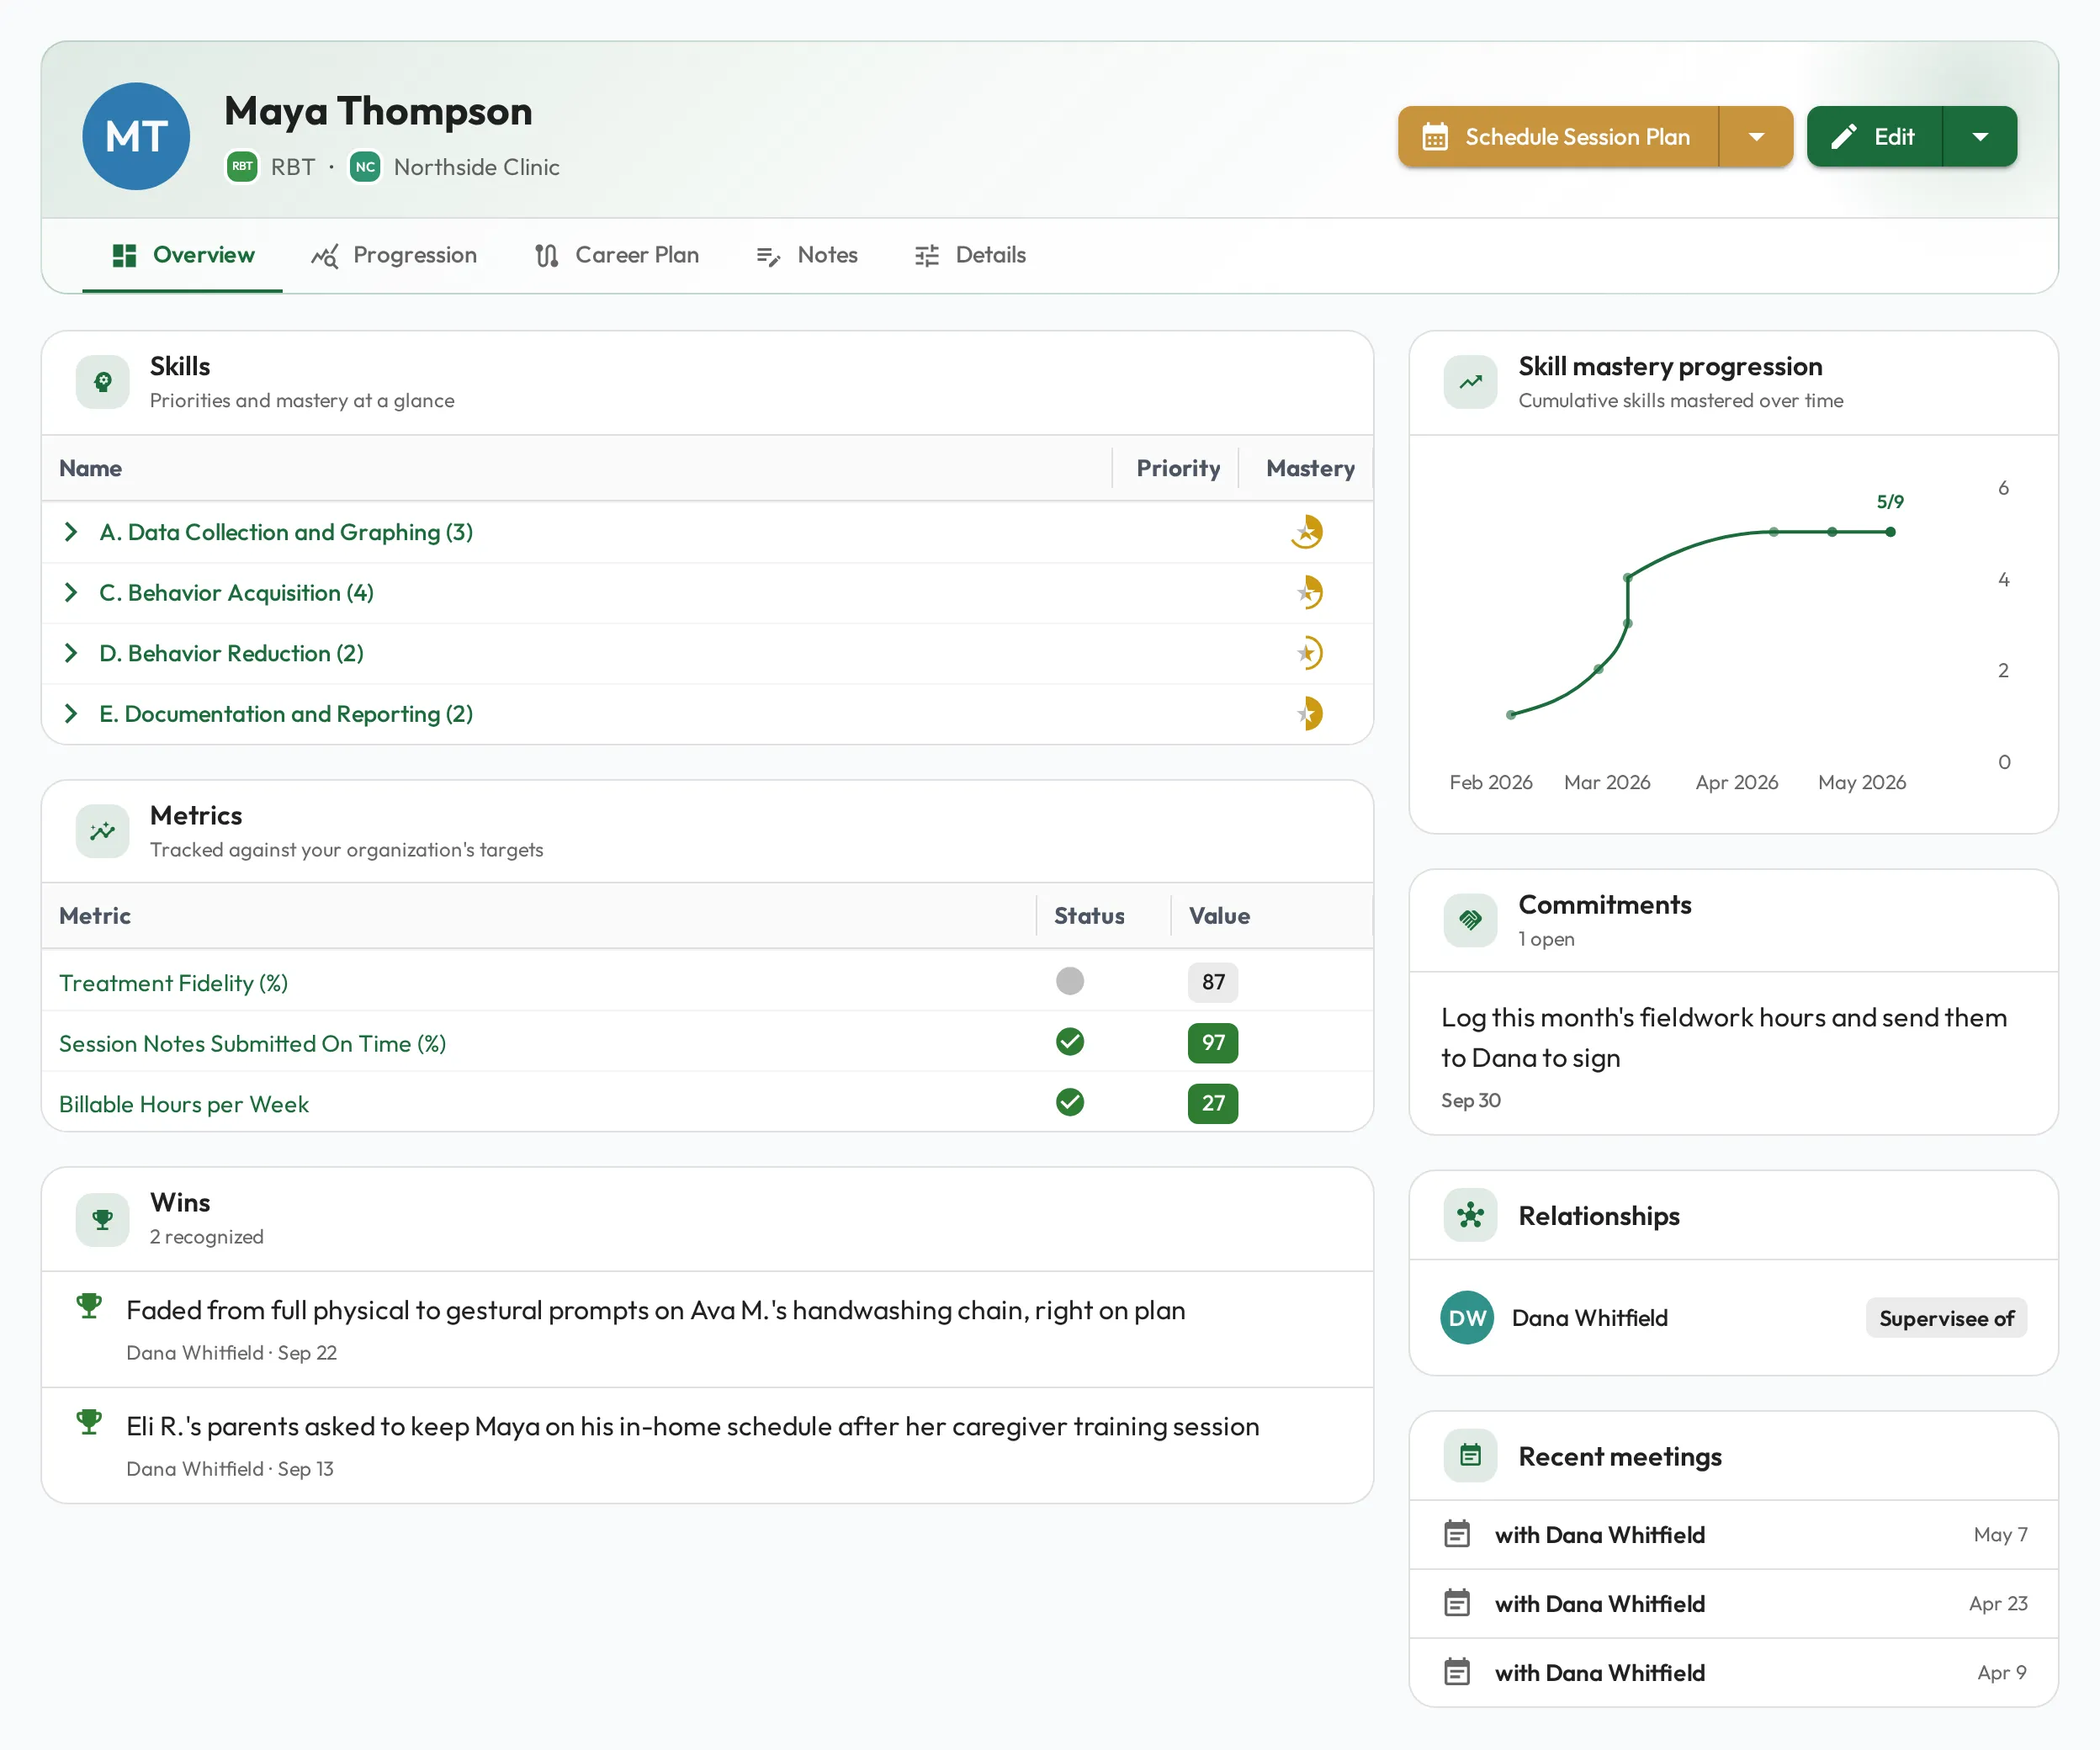This screenshot has height=1750, width=2100.
Task: Click mastery star icon for Data Collection and Graphing
Action: (1307, 532)
